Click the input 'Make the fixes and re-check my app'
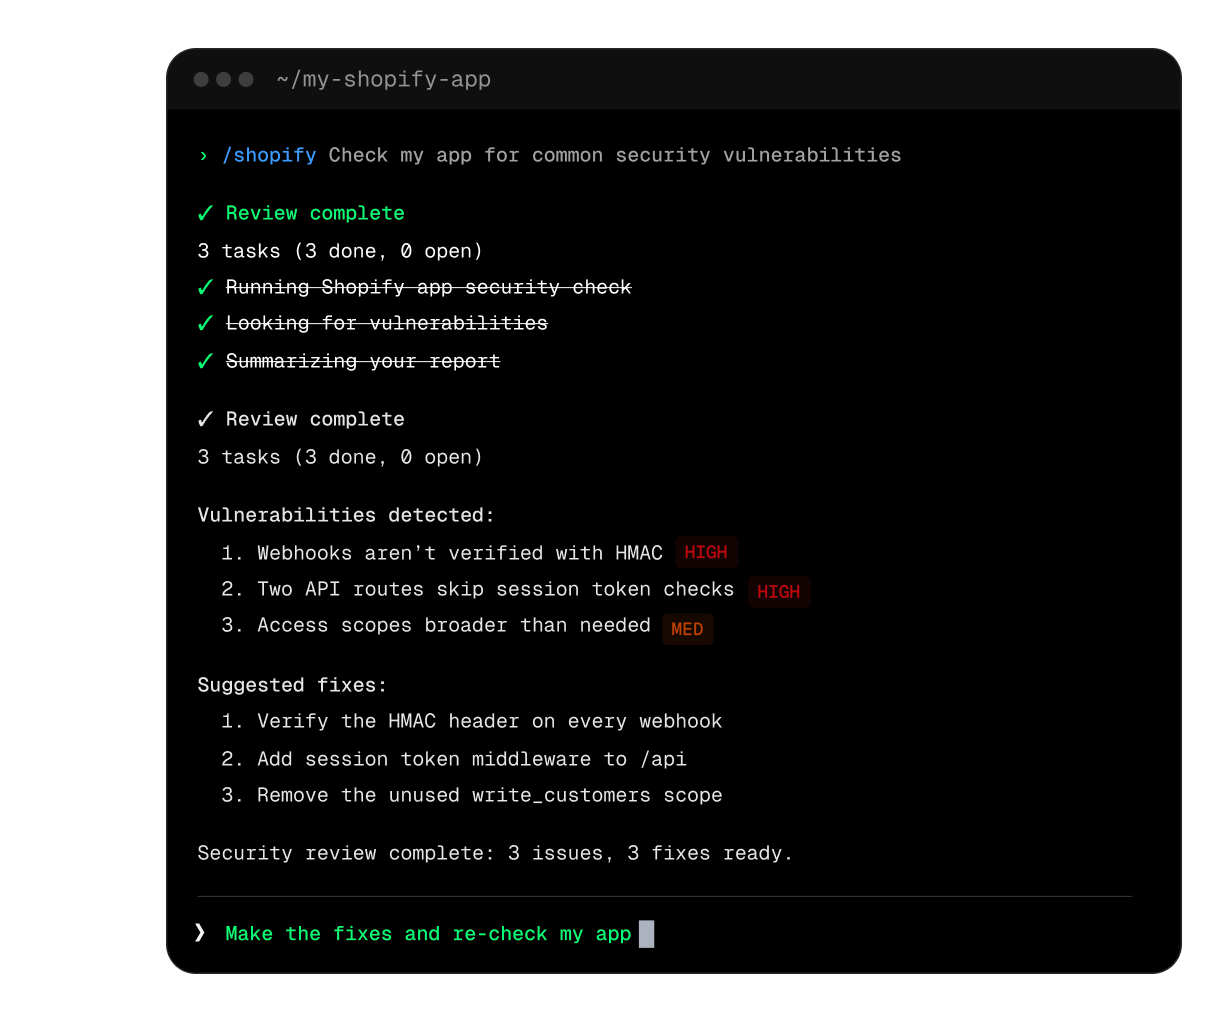 tap(428, 934)
